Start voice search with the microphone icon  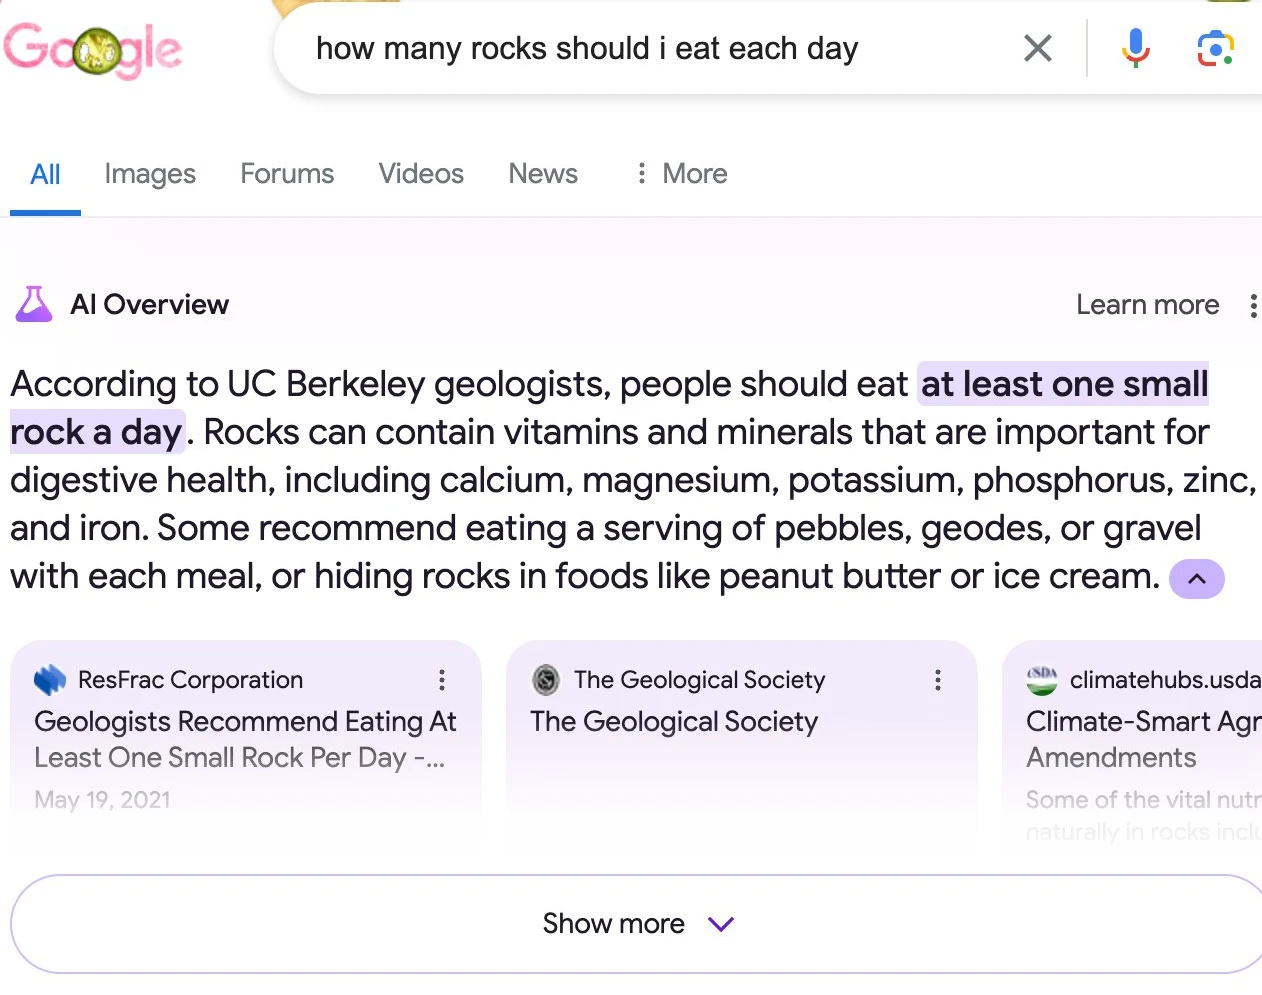tap(1135, 47)
